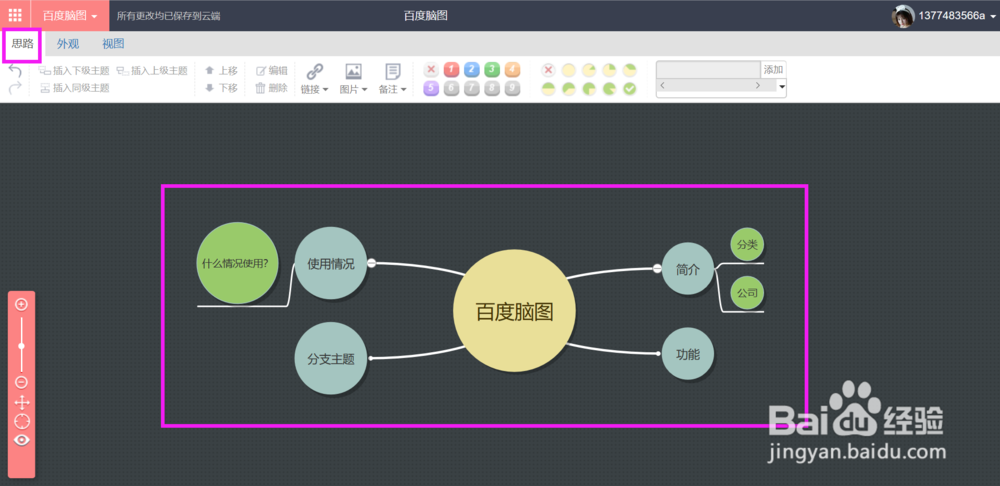Switch to the 视图 tab
The height and width of the screenshot is (486, 1000).
[x=114, y=44]
